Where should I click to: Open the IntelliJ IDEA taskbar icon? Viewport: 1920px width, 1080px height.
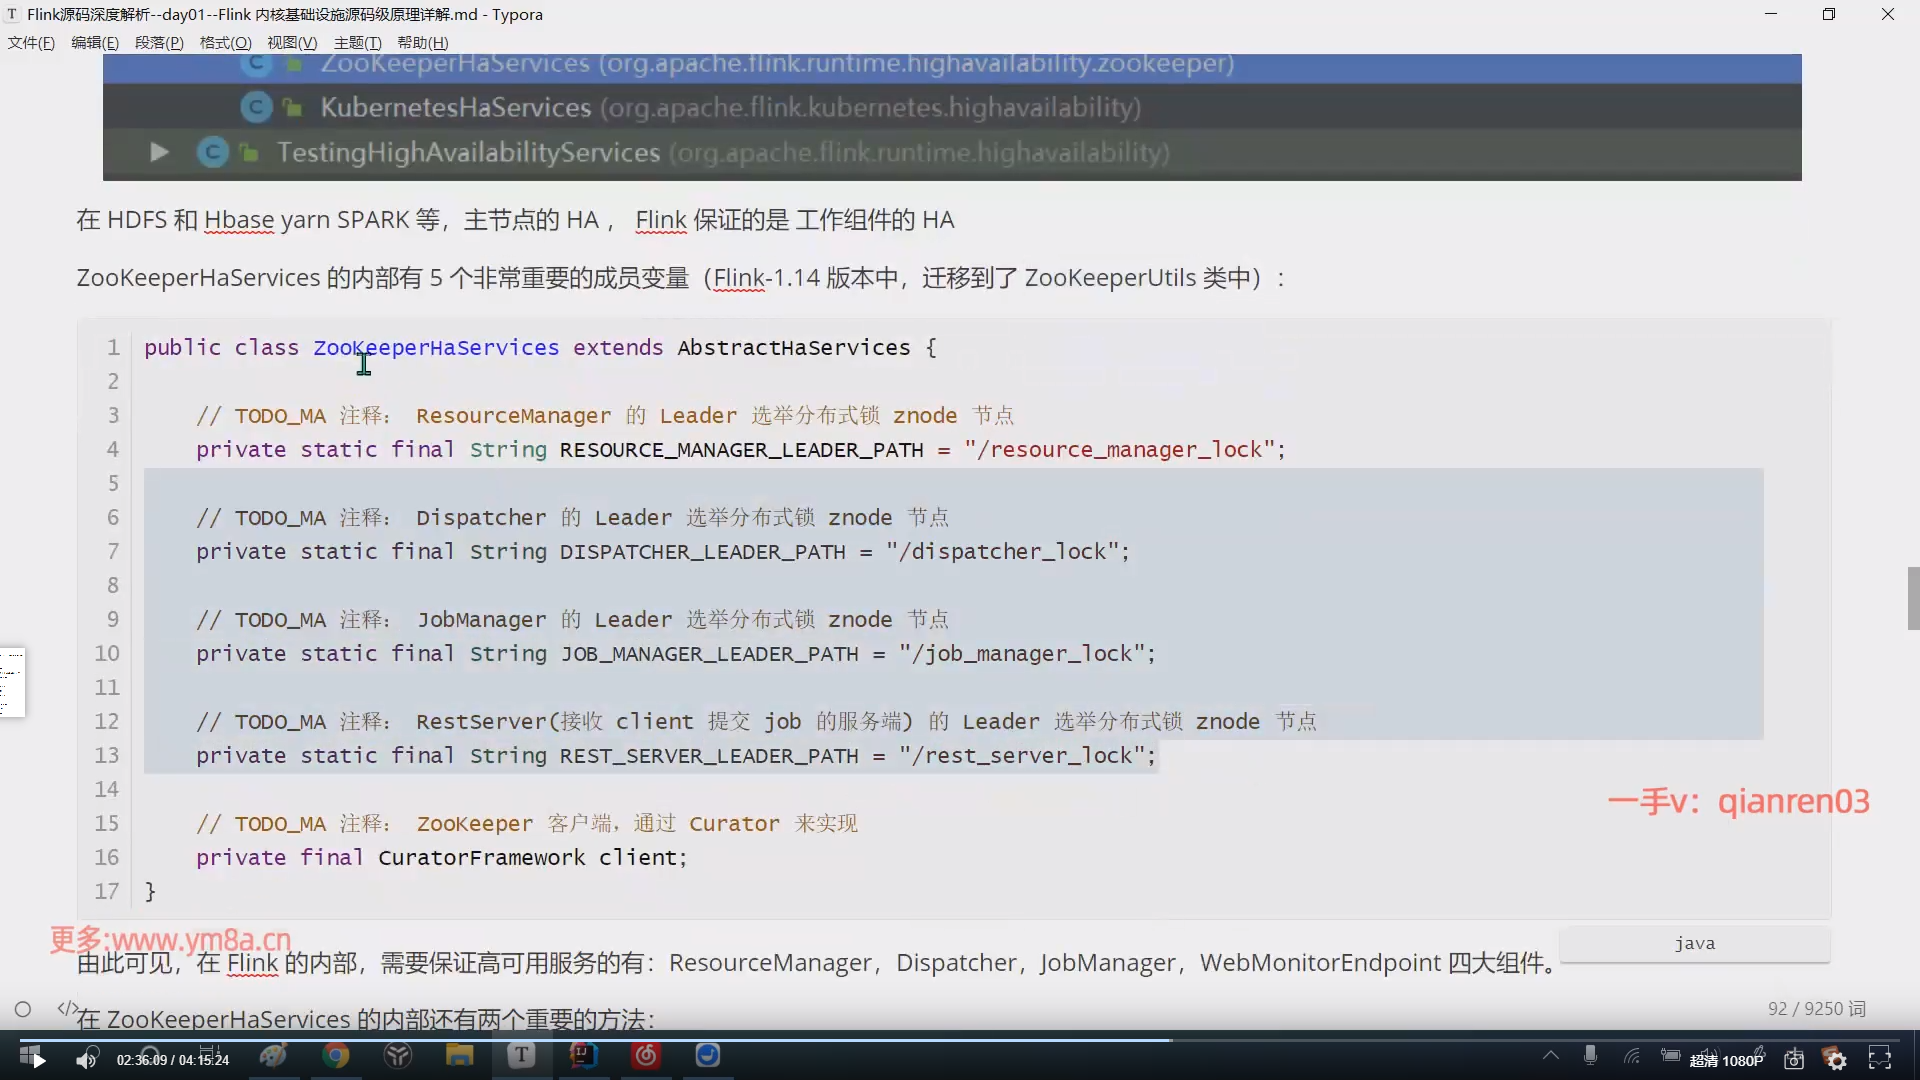tap(584, 1056)
